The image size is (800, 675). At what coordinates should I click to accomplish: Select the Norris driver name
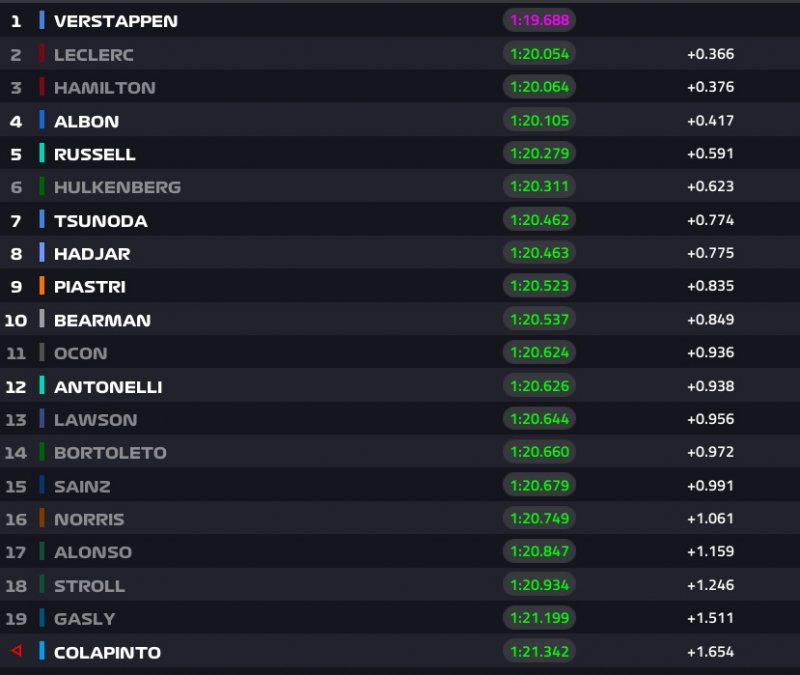pyautogui.click(x=89, y=519)
